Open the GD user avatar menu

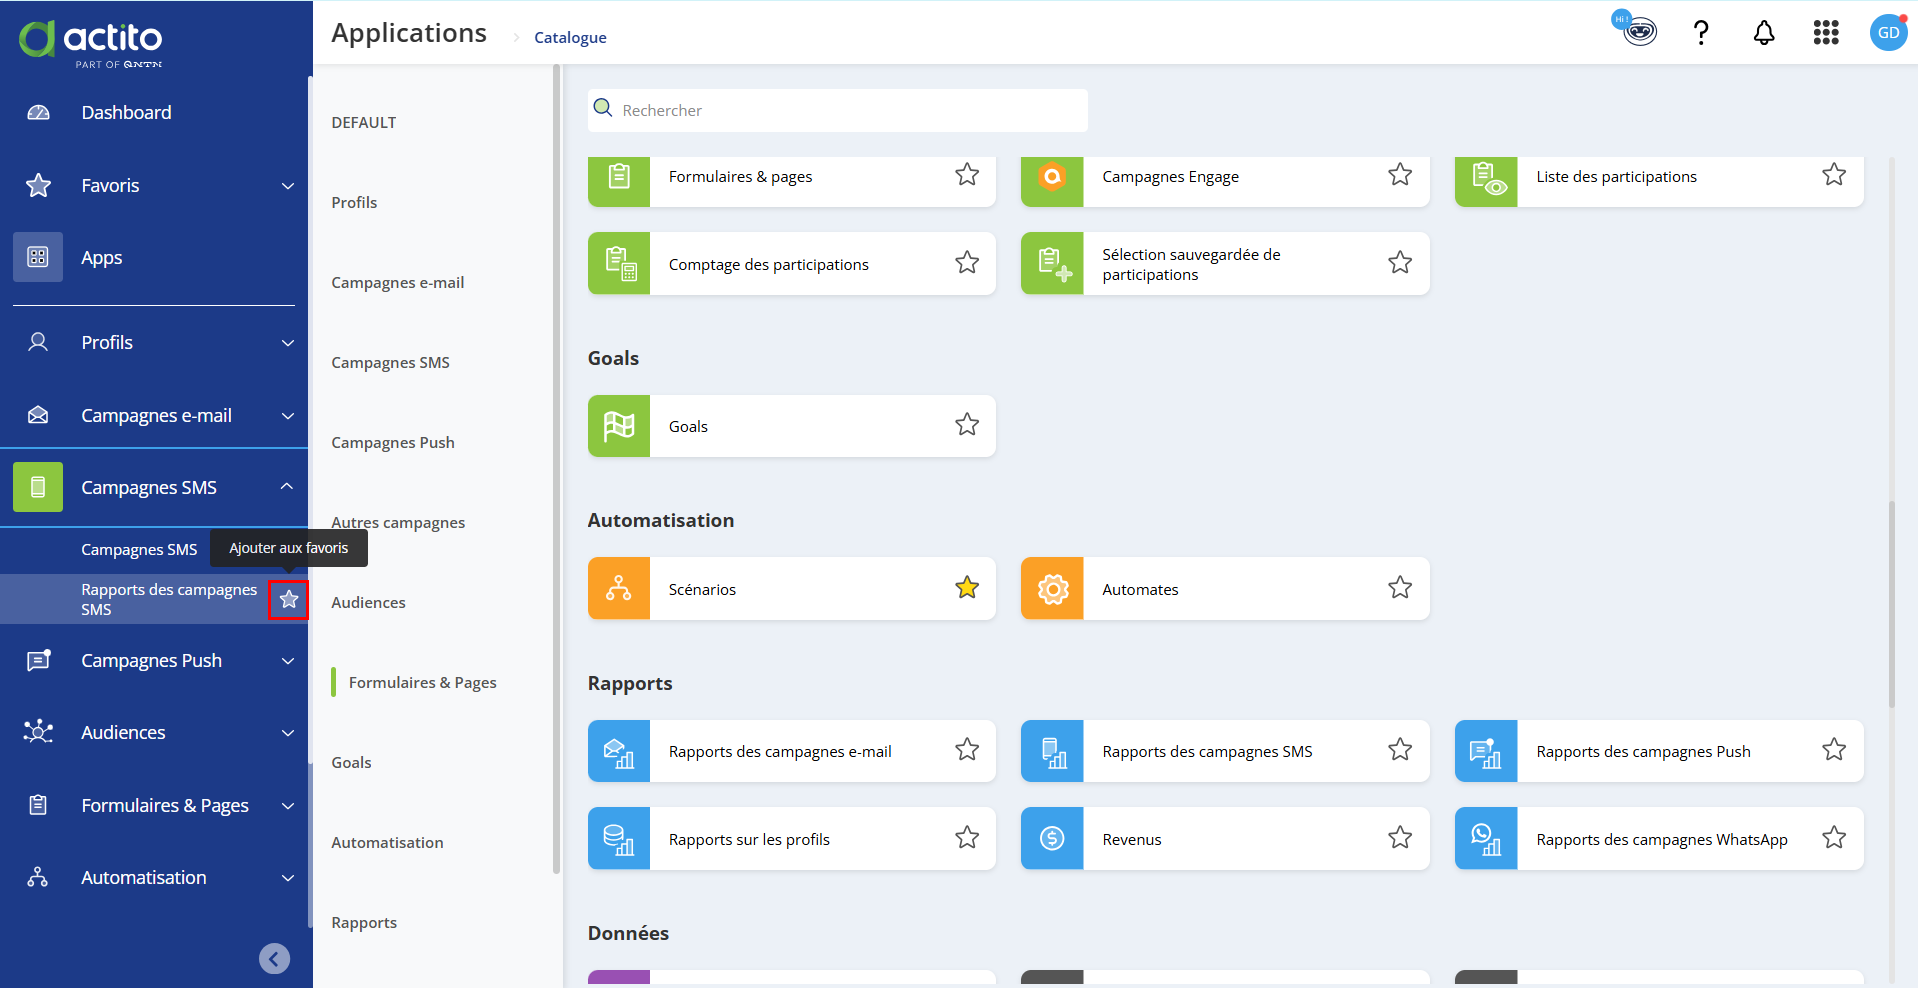tap(1888, 33)
